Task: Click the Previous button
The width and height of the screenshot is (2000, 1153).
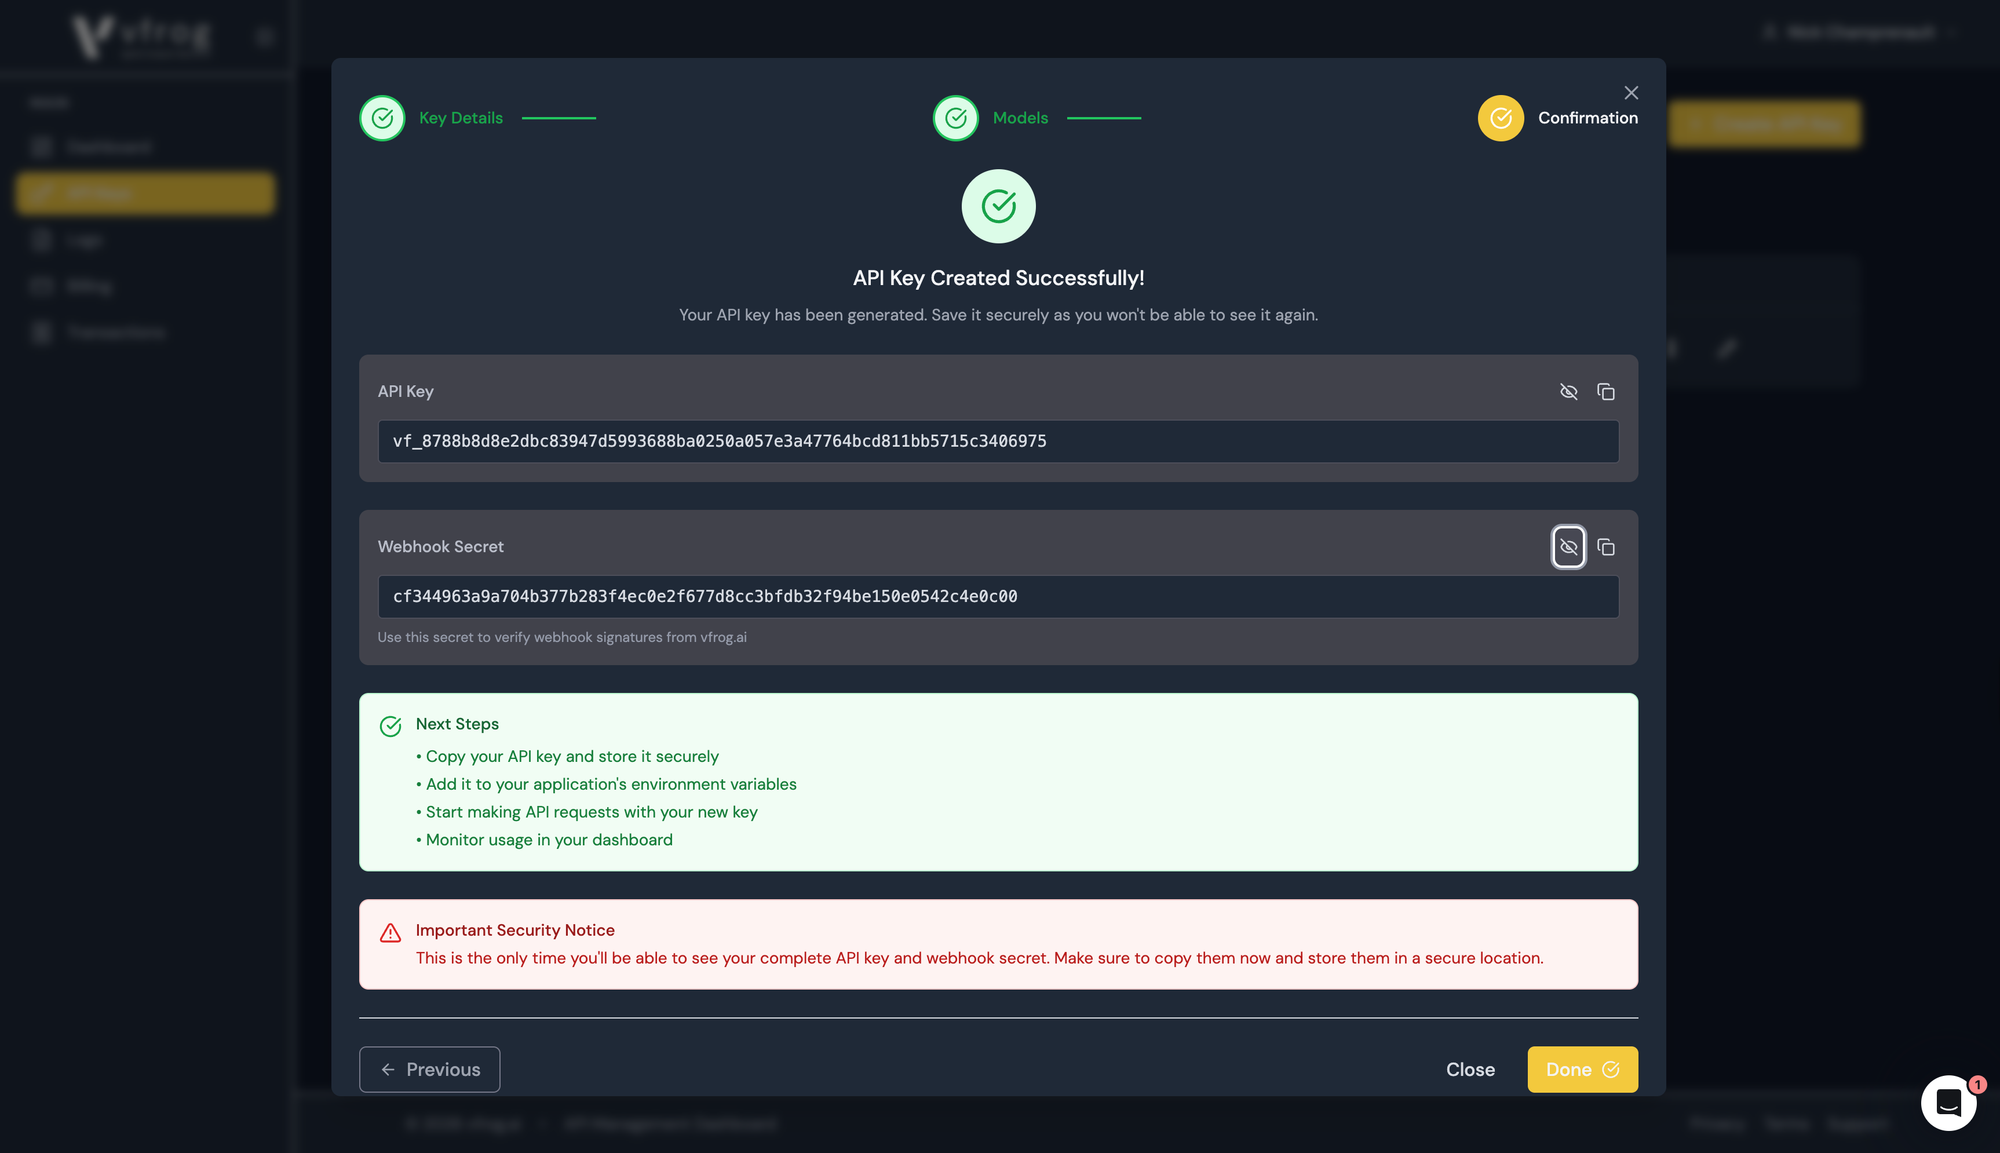Action: click(429, 1069)
